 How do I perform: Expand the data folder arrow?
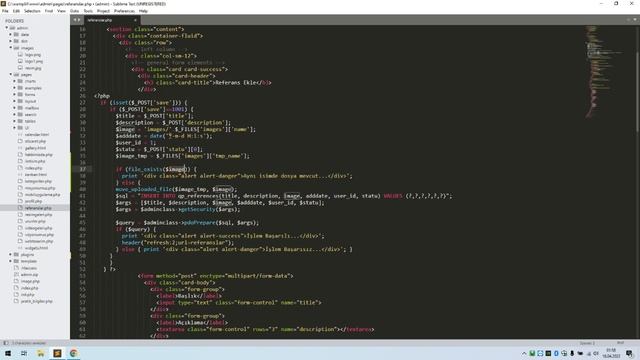pos(11,35)
